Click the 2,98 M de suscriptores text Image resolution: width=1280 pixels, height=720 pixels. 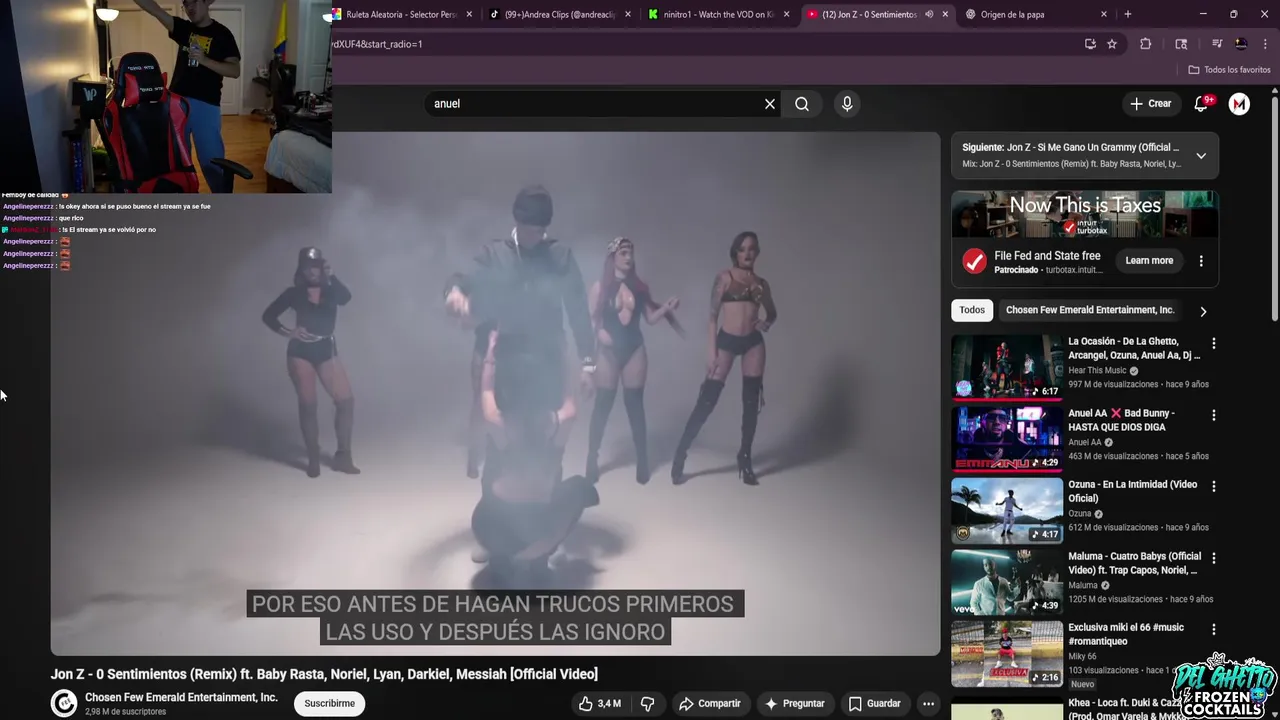(x=126, y=712)
